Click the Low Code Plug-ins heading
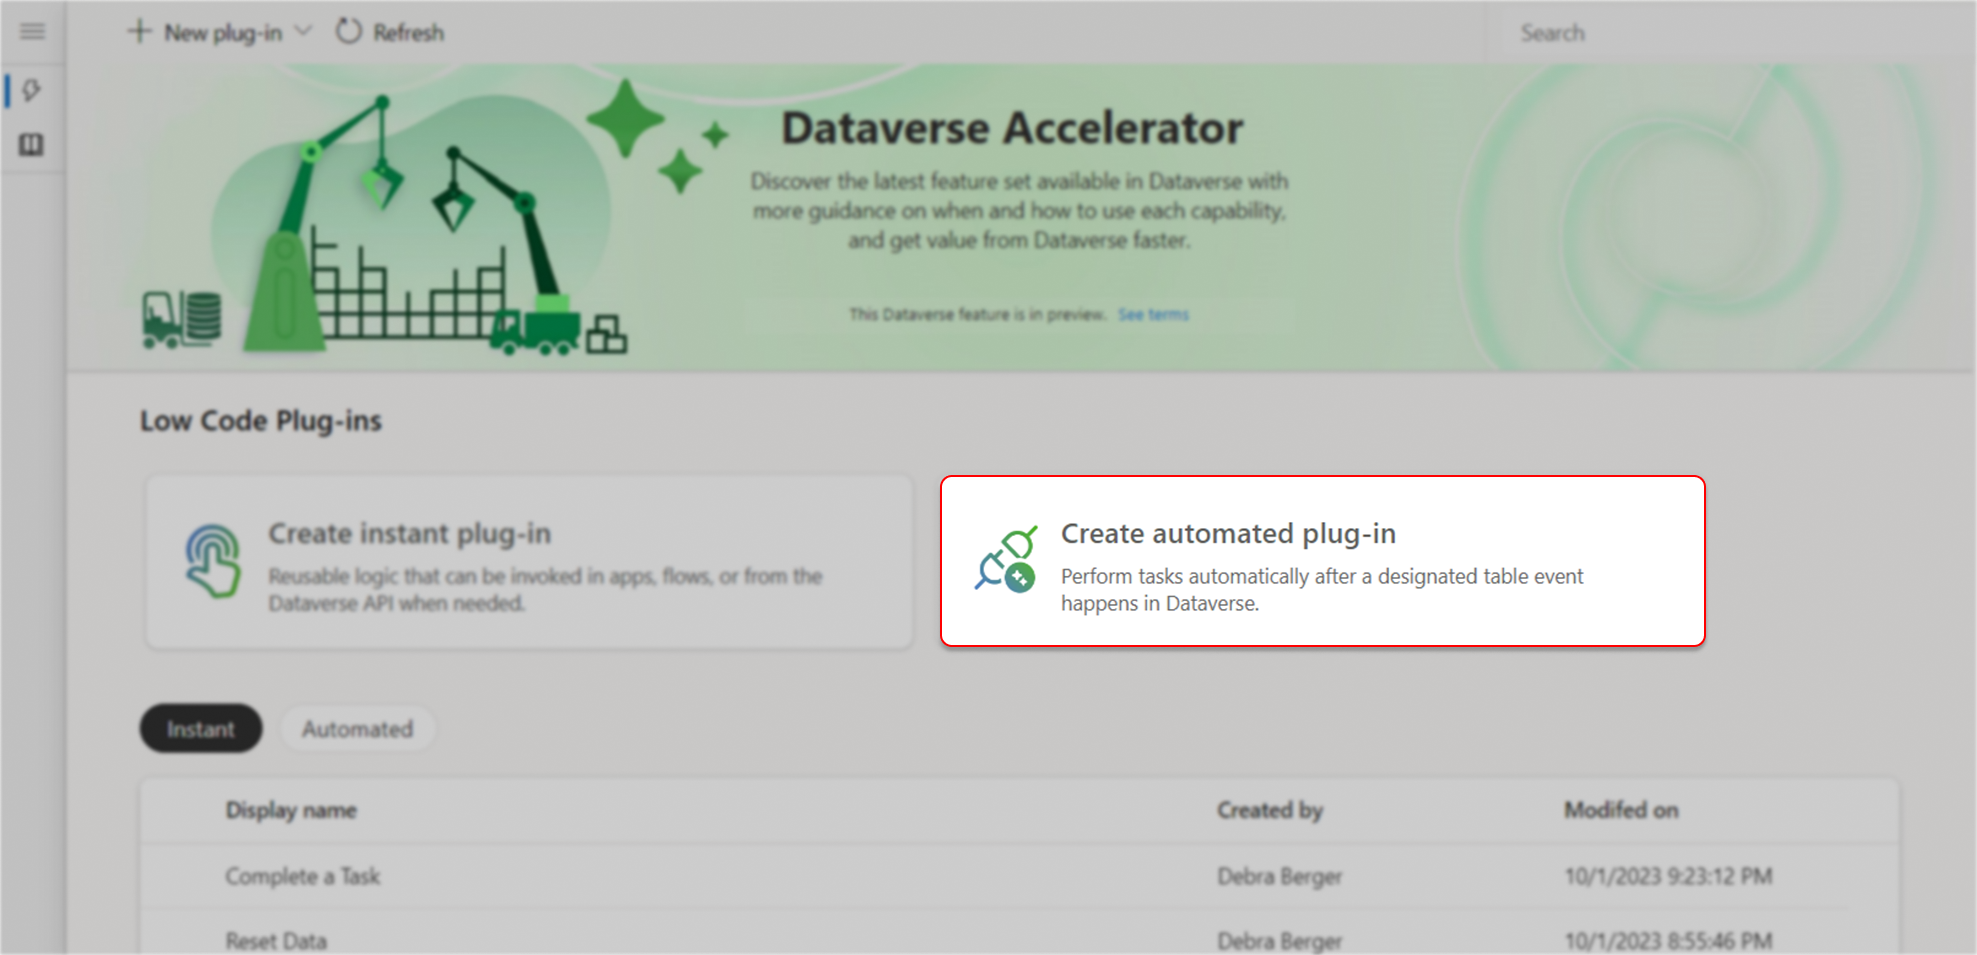The width and height of the screenshot is (1977, 955). (261, 420)
